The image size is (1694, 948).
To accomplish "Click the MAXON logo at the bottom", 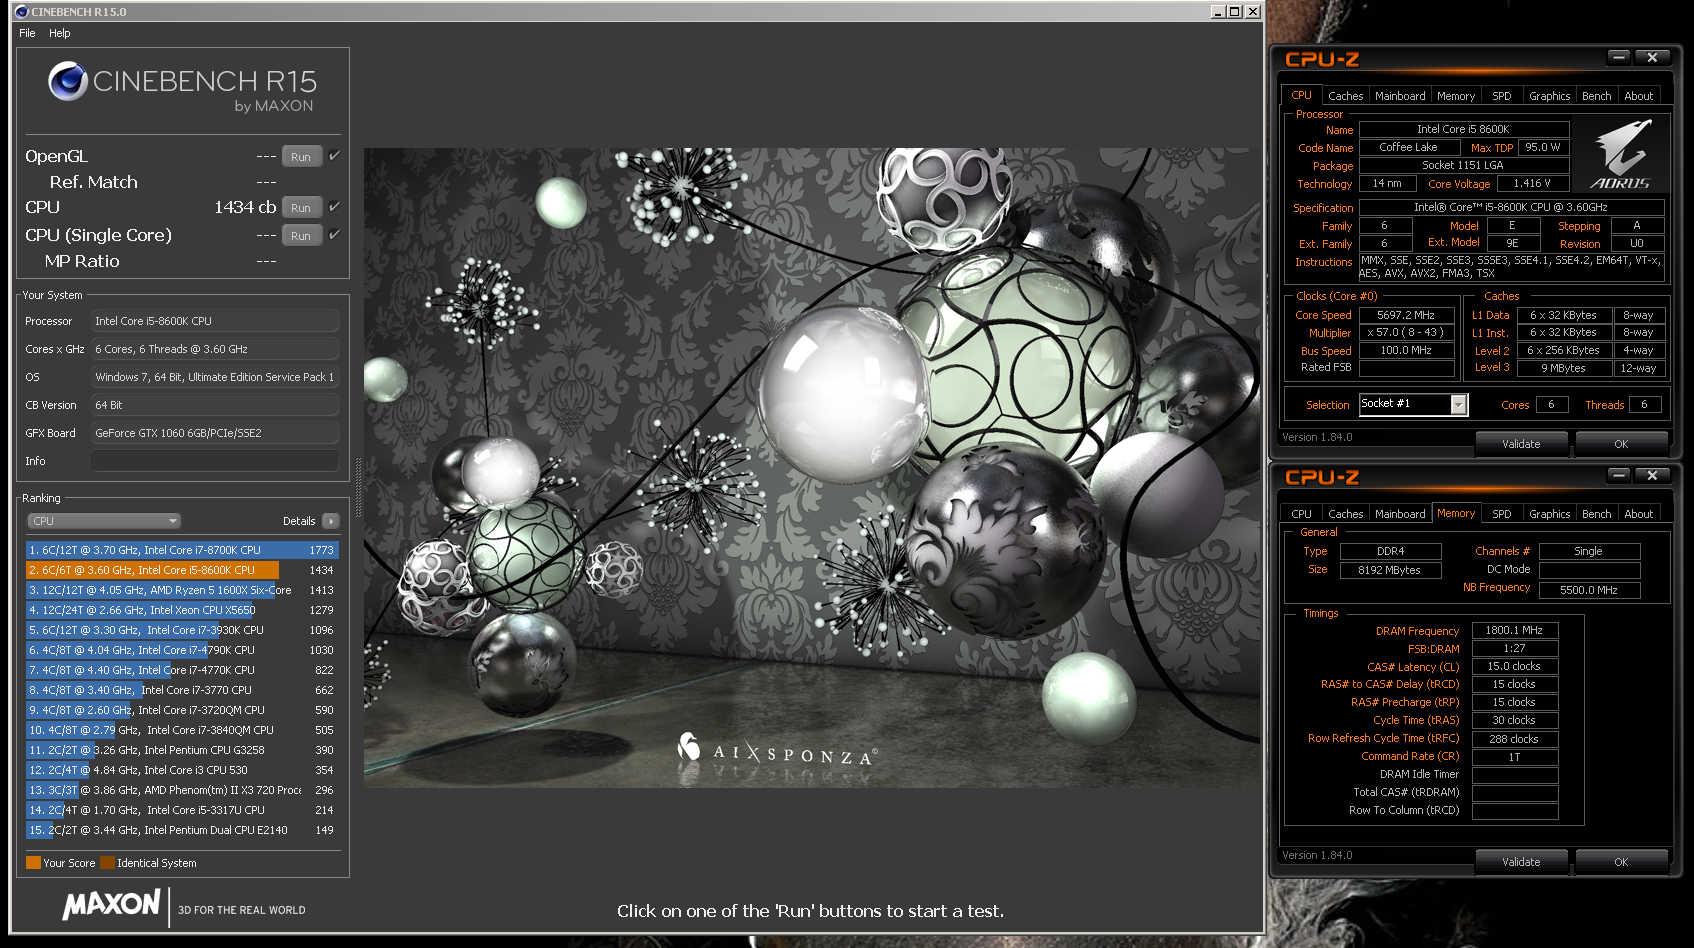I will (111, 905).
